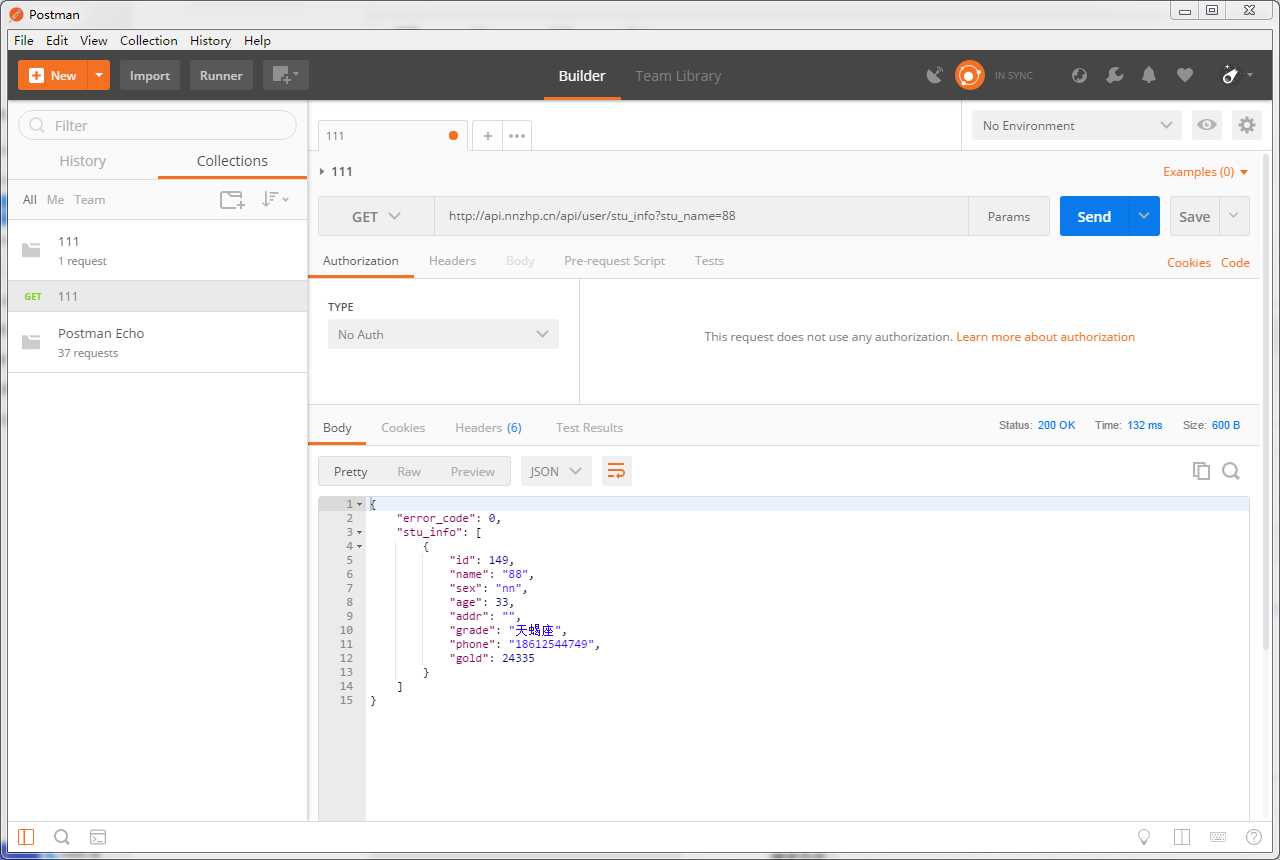The image size is (1280, 860).
Task: Open the interceptor/proxy capture icon
Action: coord(935,75)
